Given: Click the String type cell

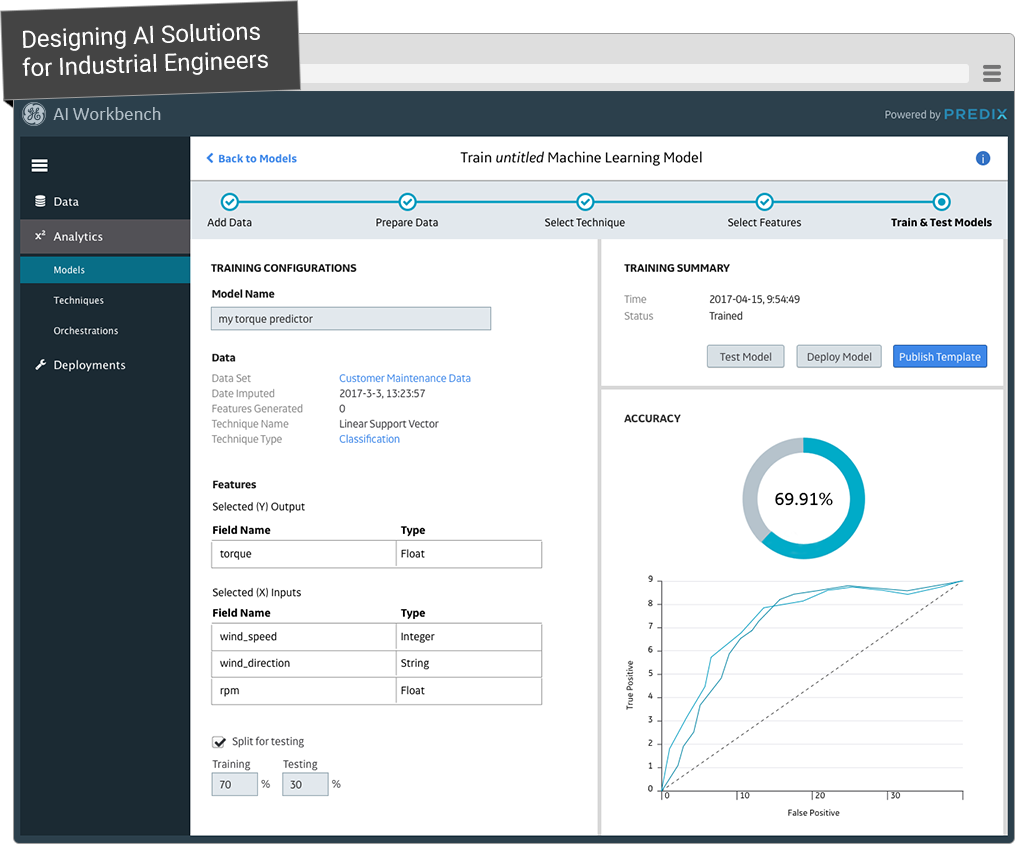Looking at the screenshot, I should coord(469,663).
